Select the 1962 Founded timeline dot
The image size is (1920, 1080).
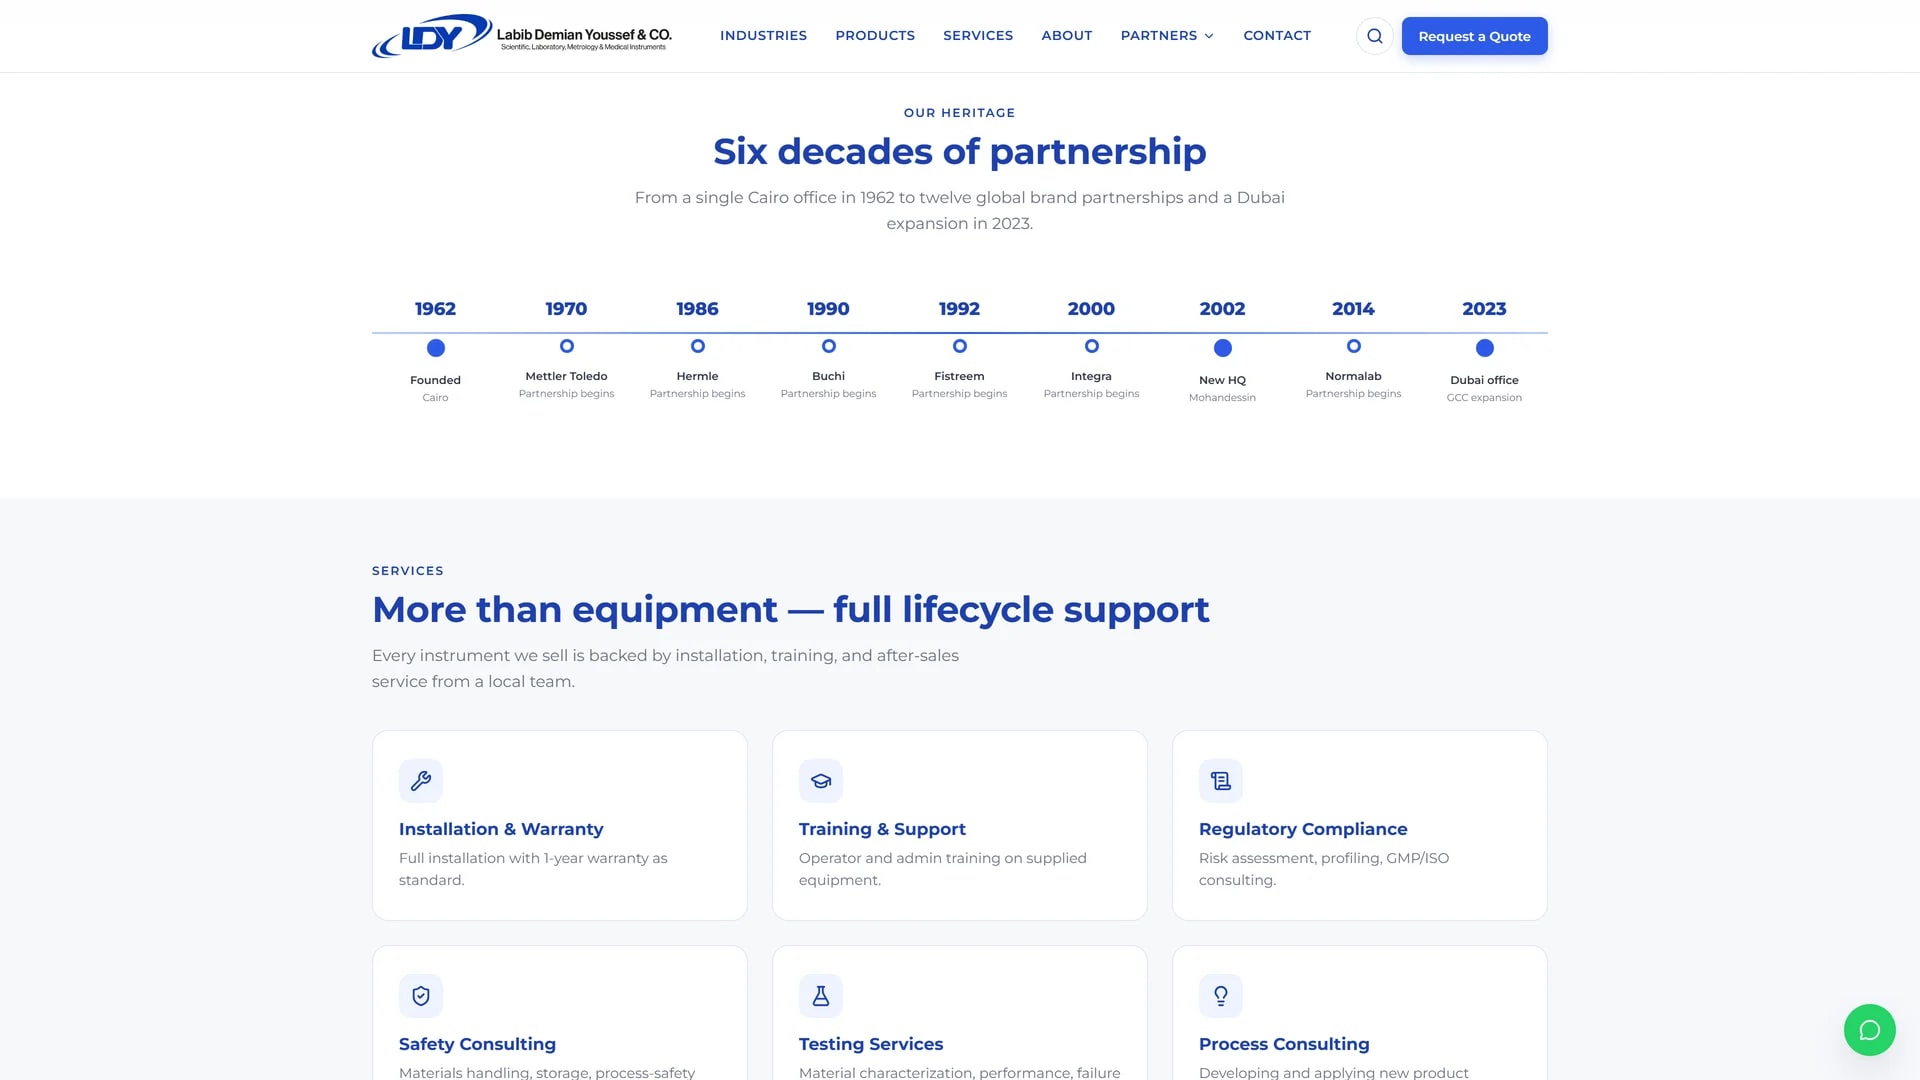(x=436, y=348)
